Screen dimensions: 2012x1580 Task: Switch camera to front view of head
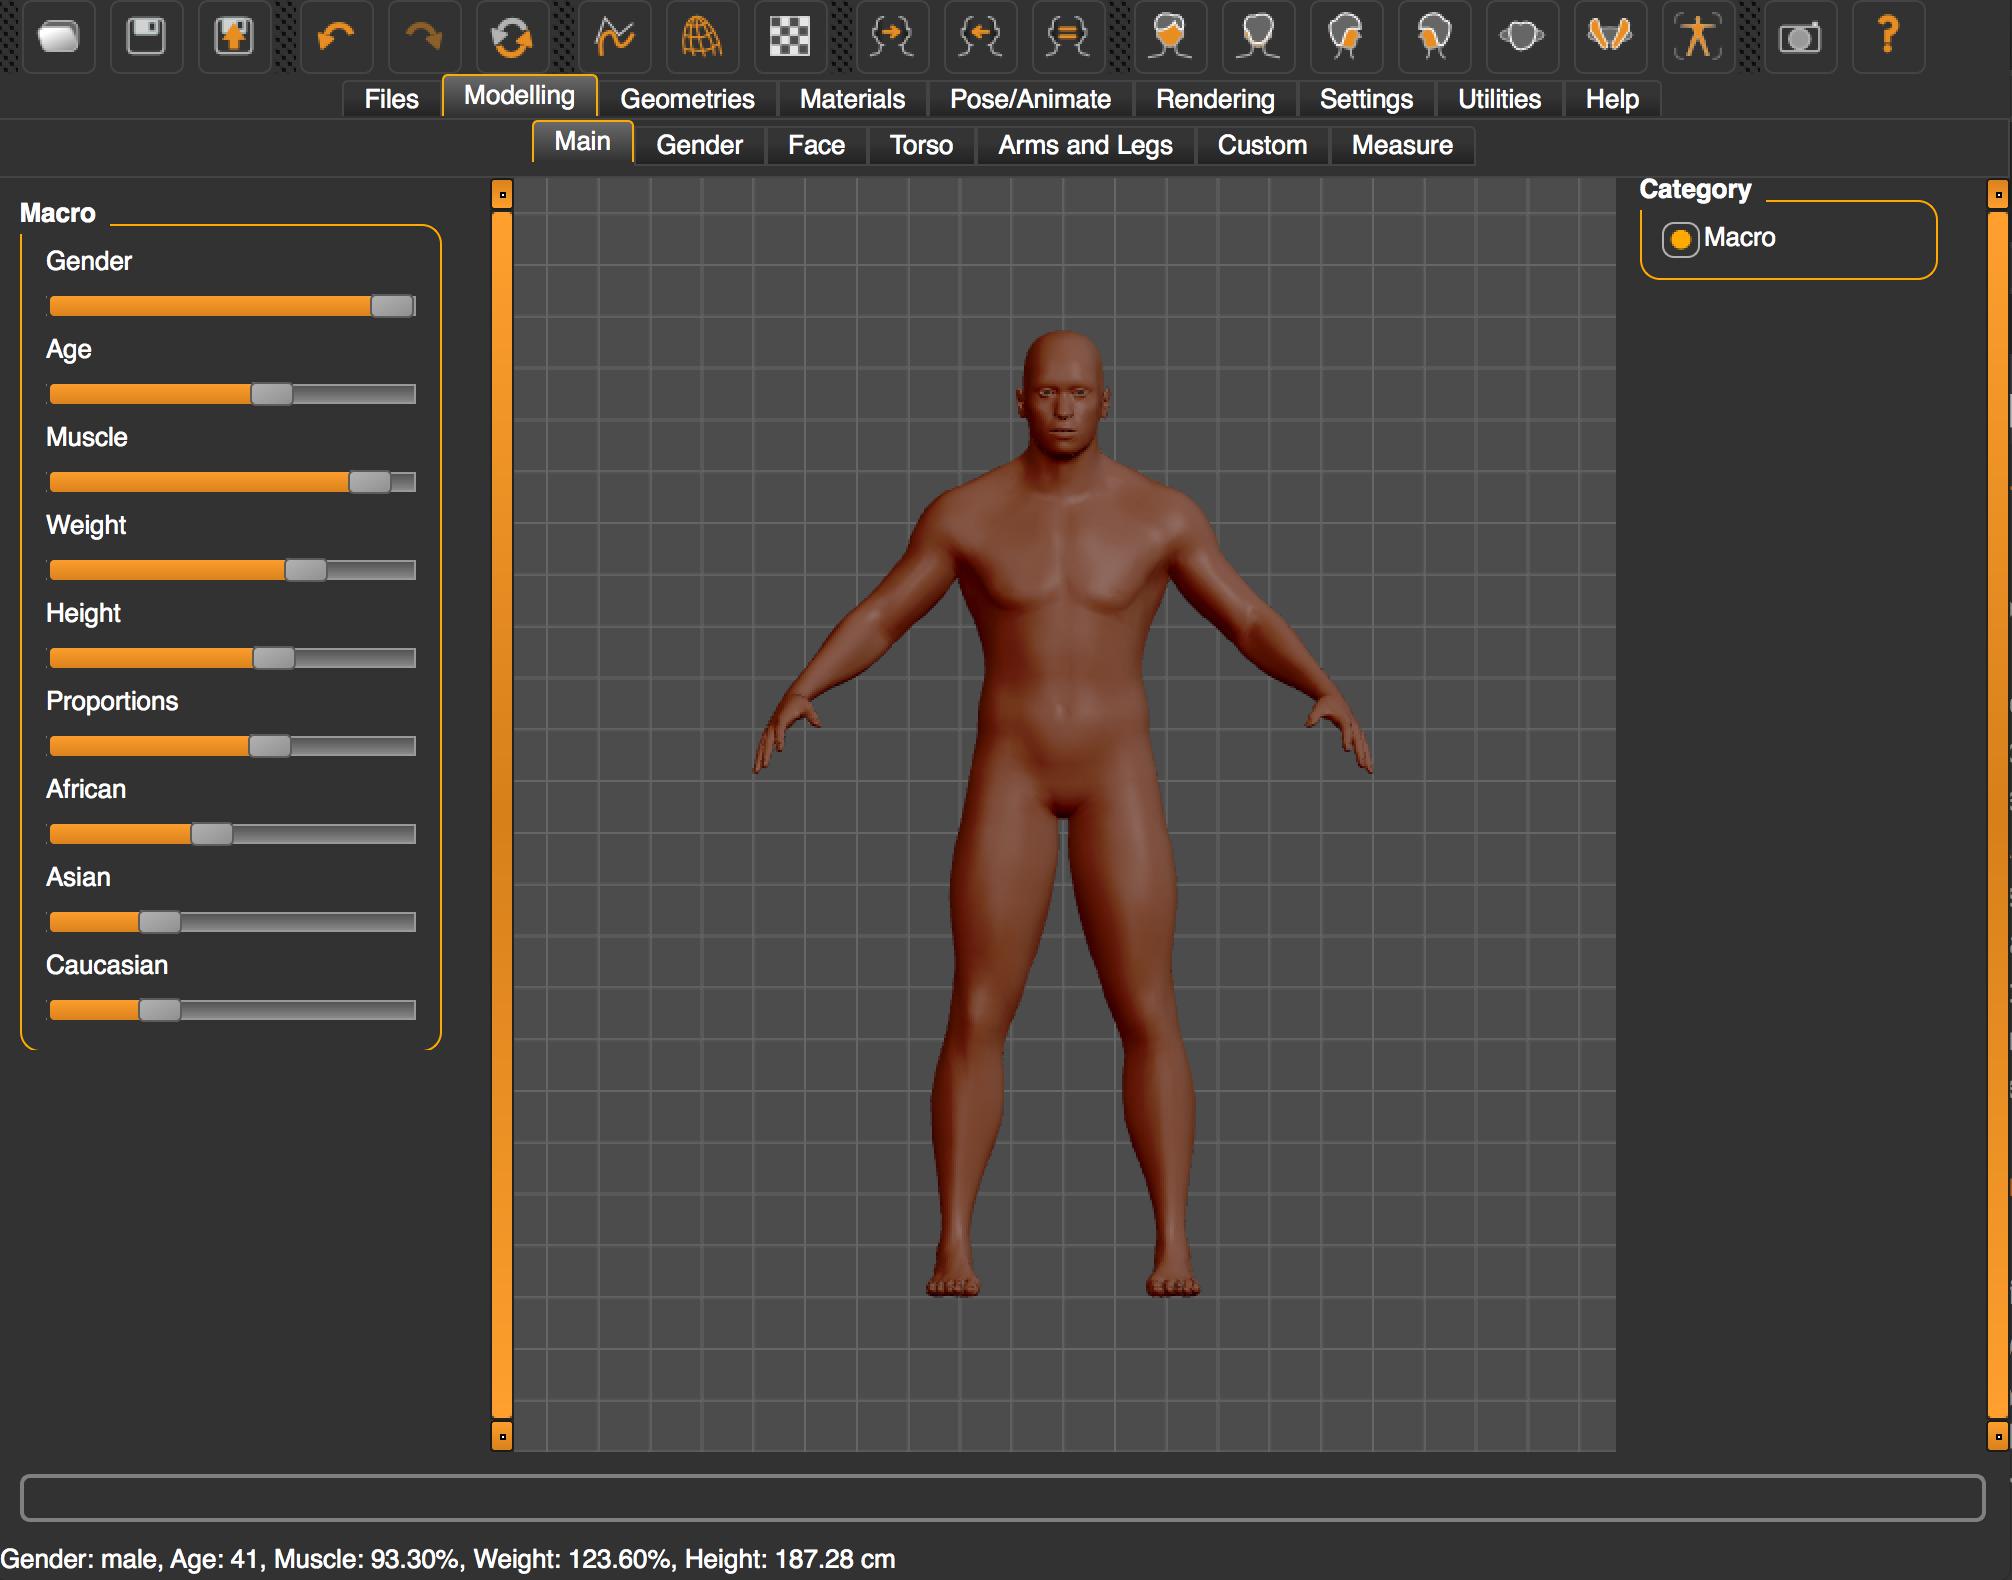(1170, 38)
